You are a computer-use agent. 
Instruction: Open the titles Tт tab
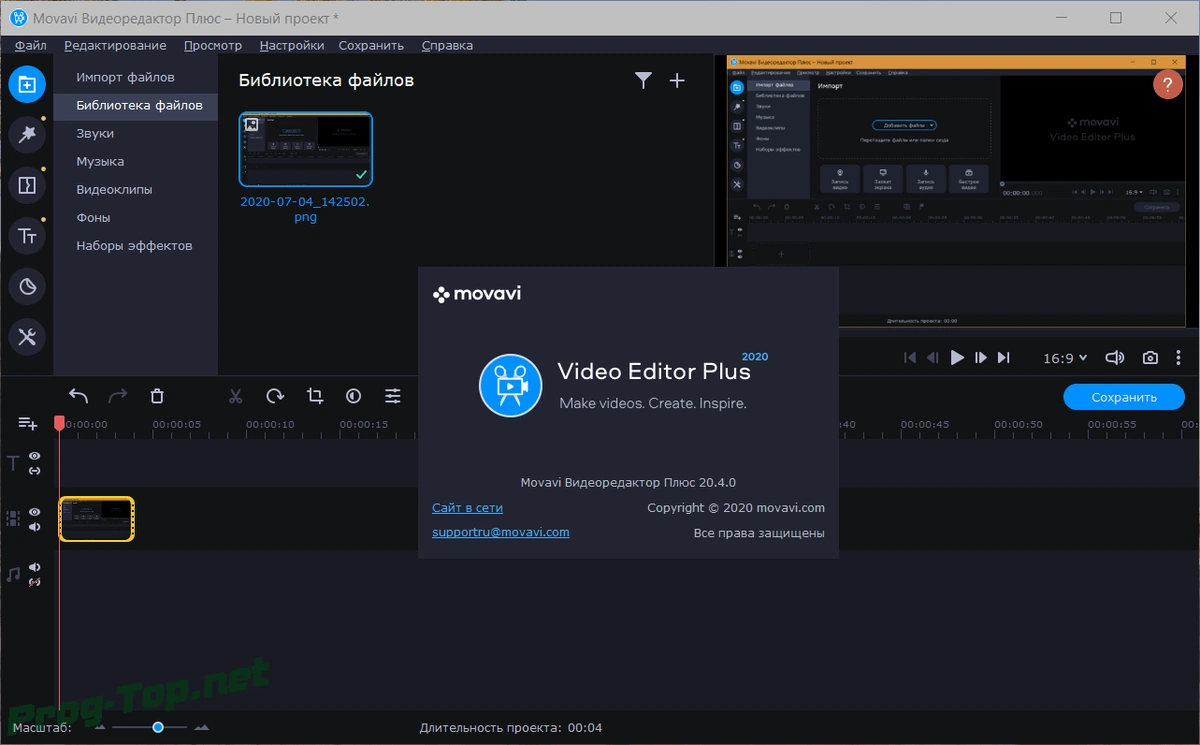coord(27,236)
